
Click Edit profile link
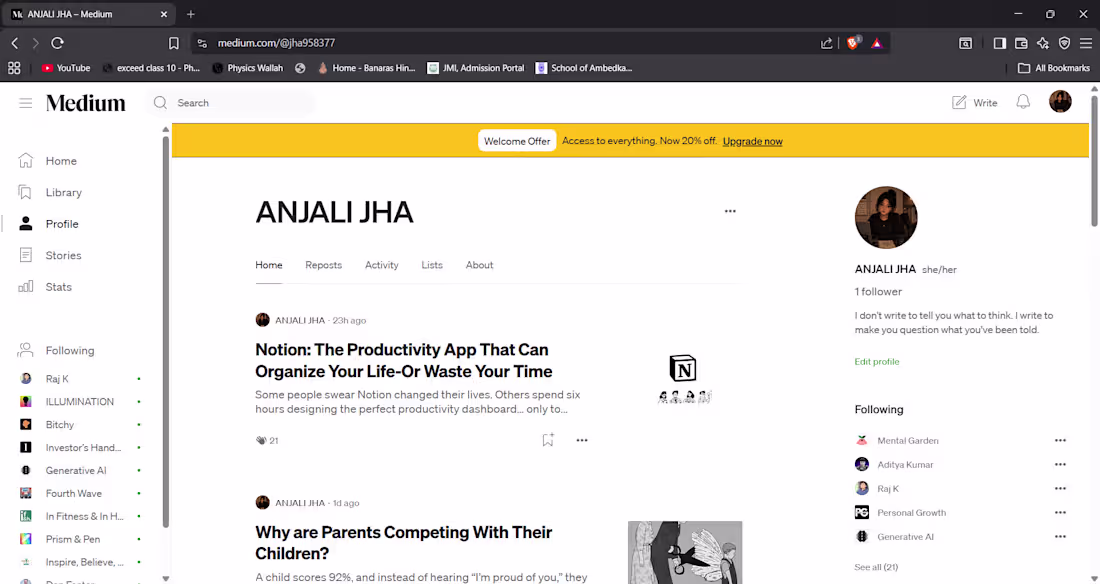pyautogui.click(x=876, y=361)
